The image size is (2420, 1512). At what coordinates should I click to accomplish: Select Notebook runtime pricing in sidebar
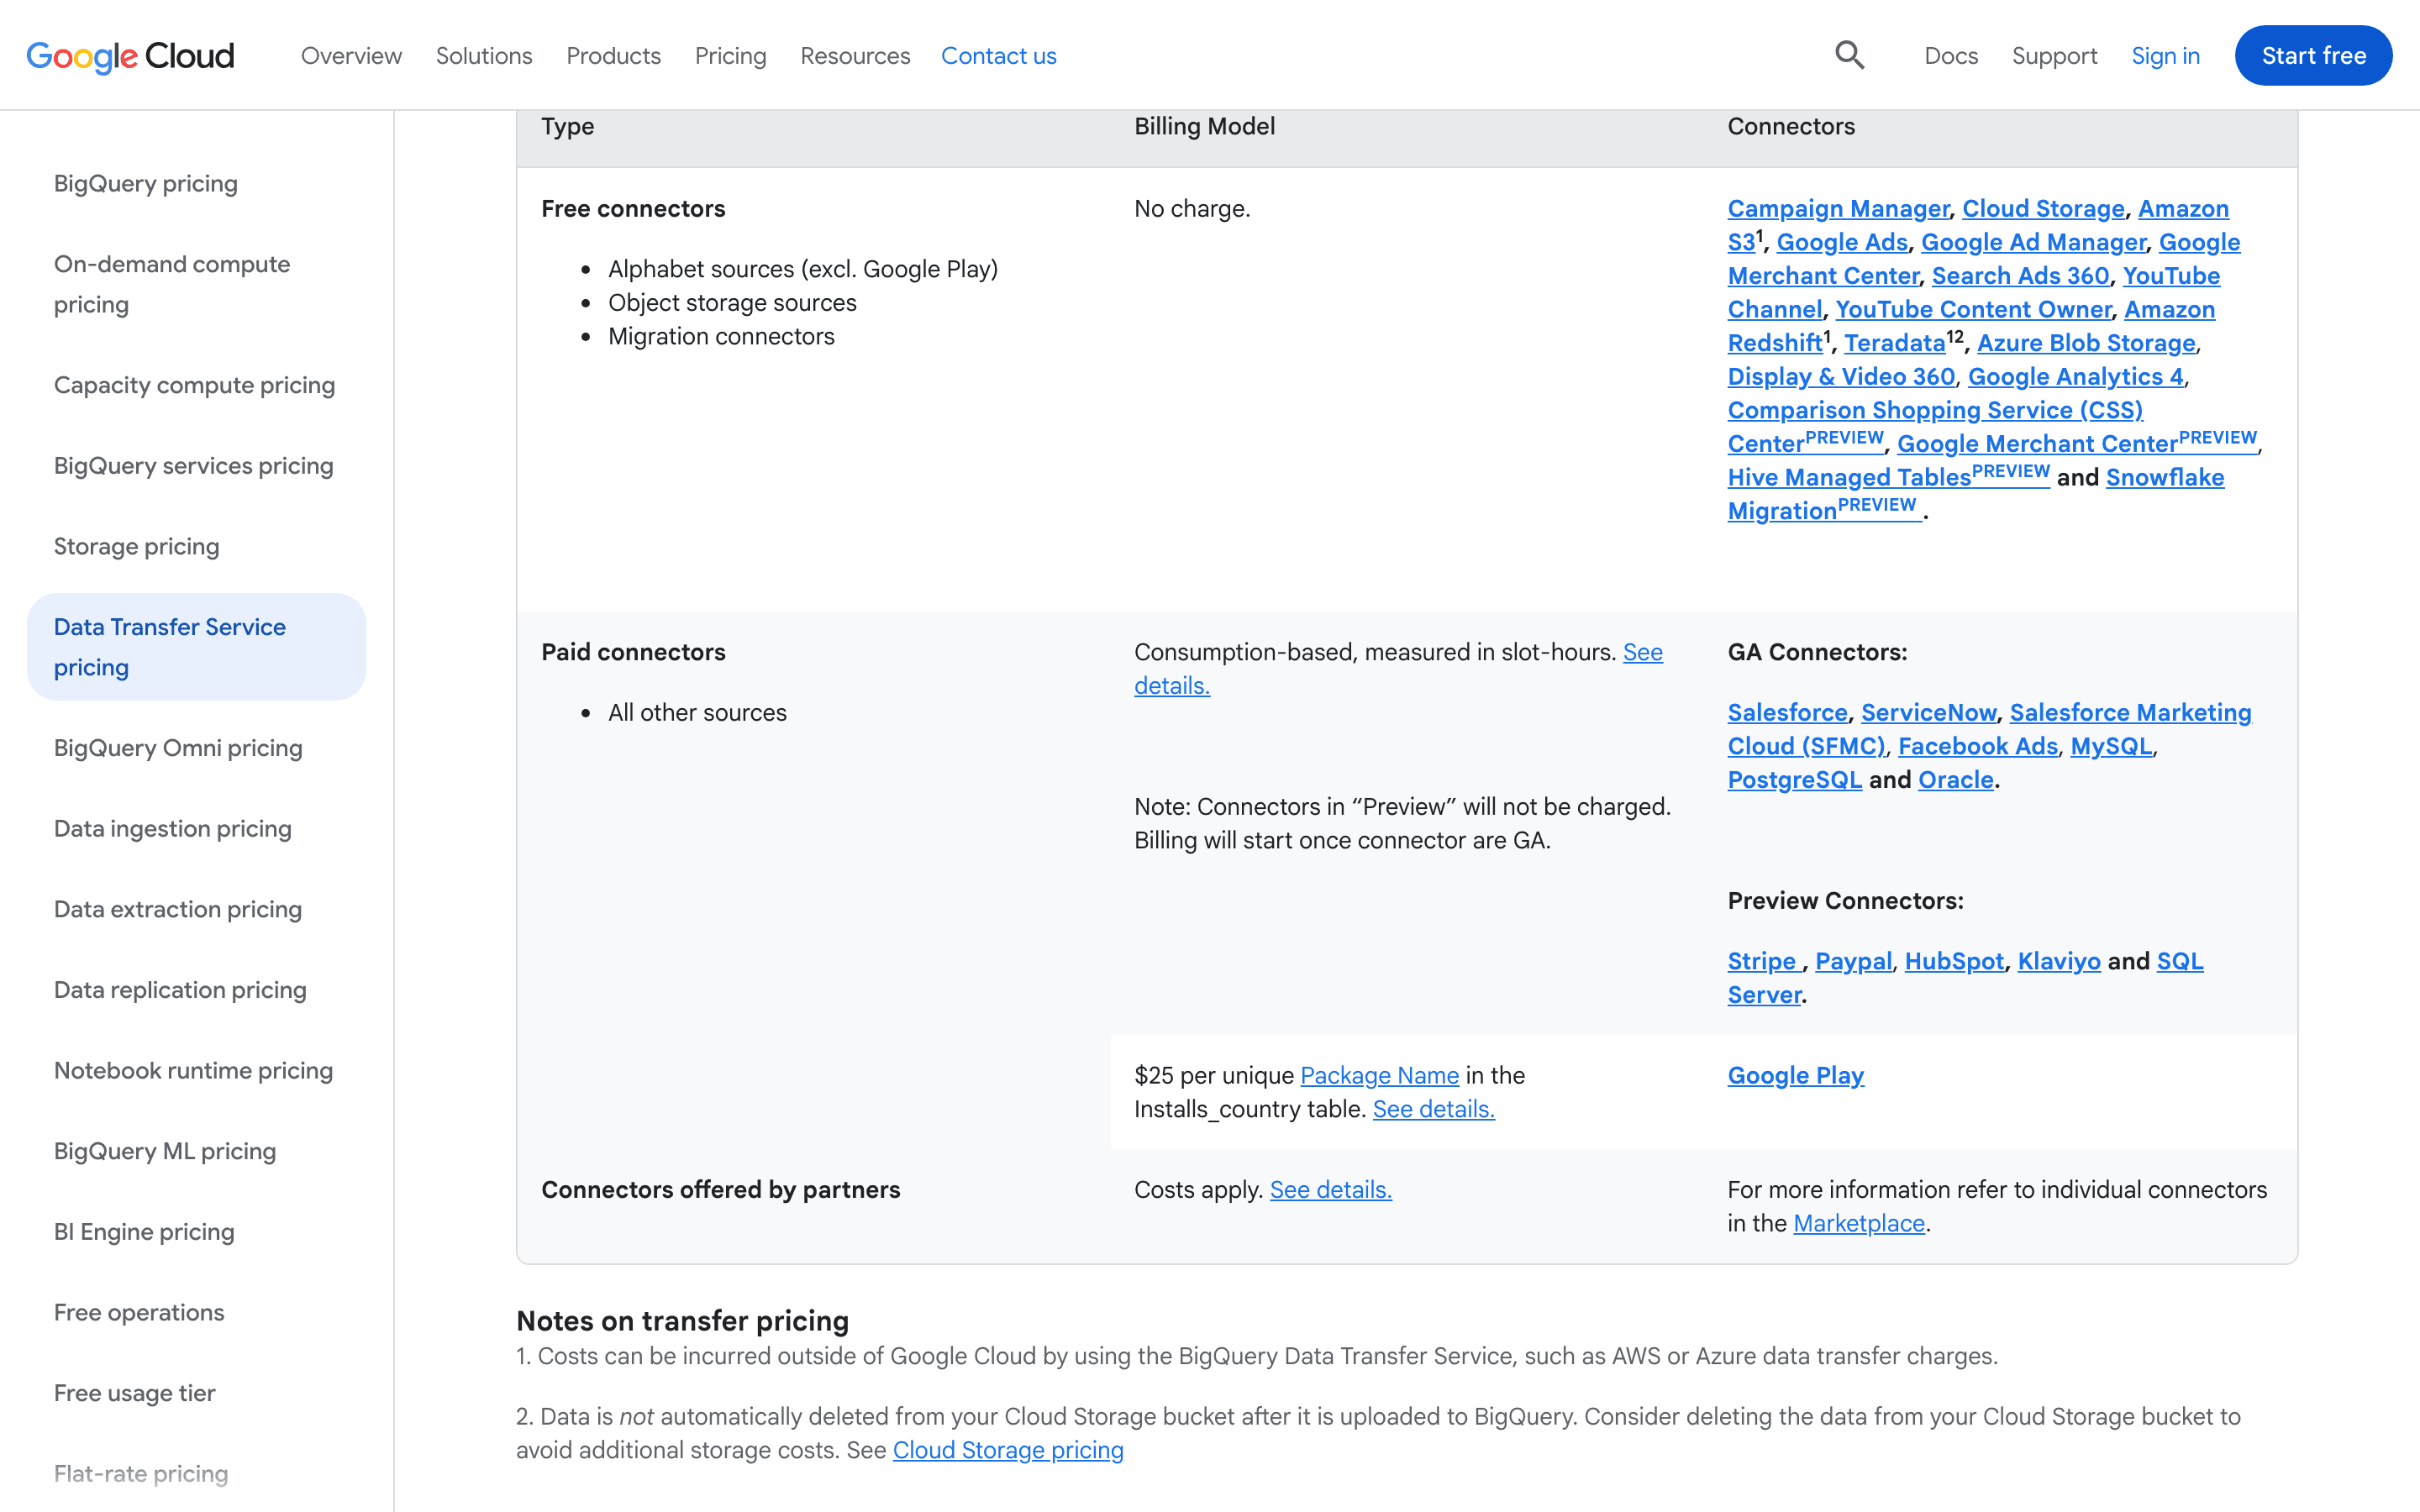point(193,1071)
